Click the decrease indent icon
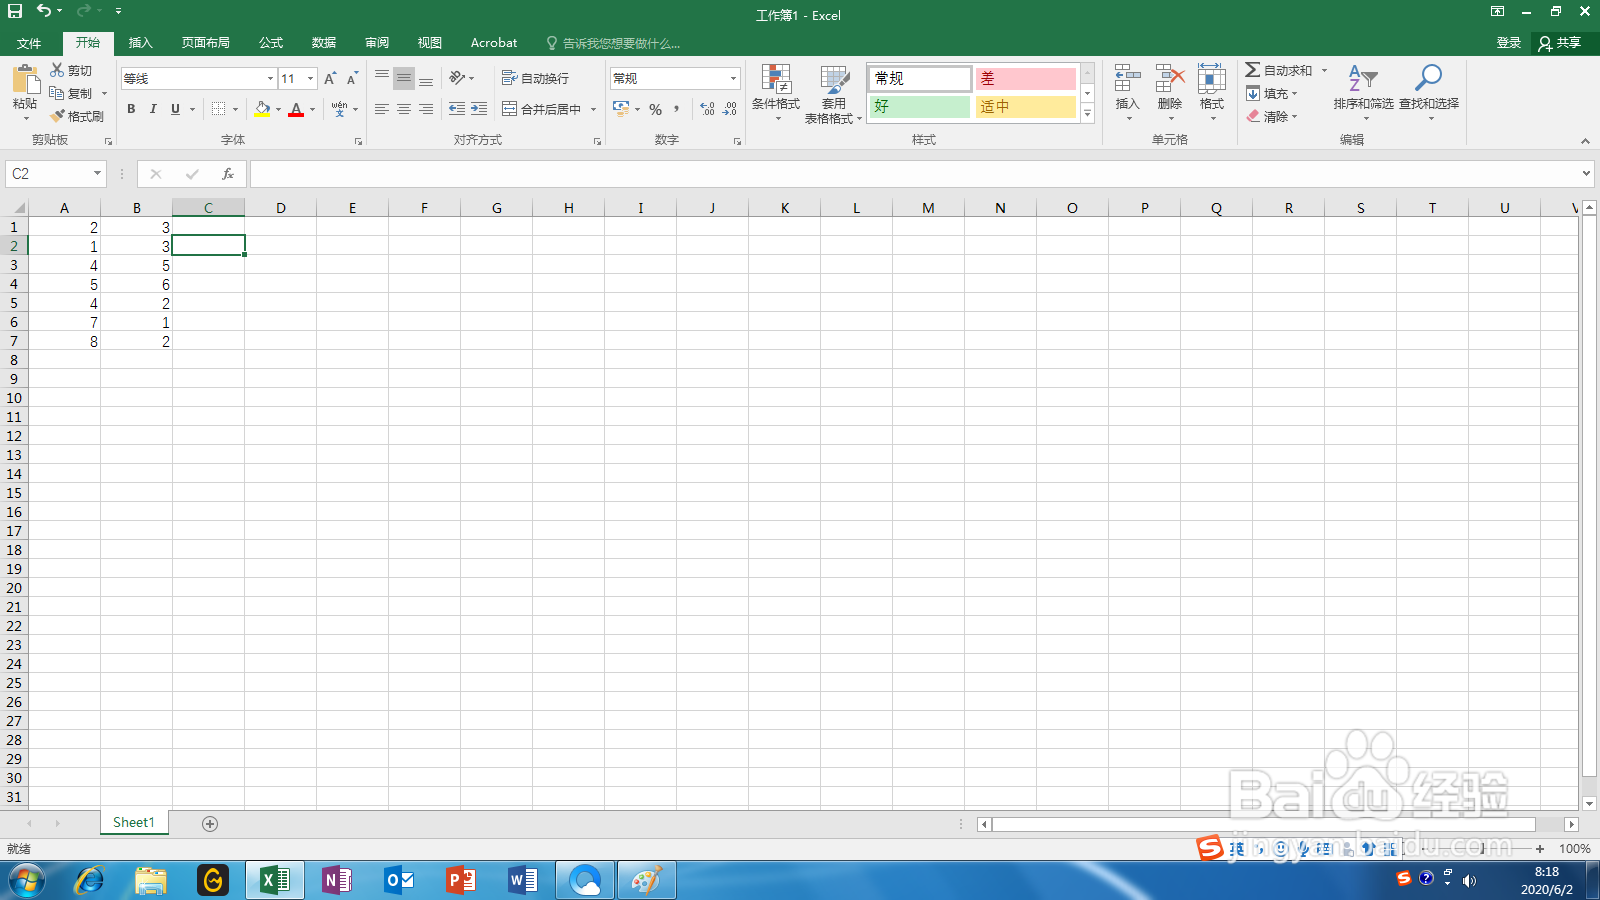Screen dimensions: 1600x900 [x=457, y=109]
